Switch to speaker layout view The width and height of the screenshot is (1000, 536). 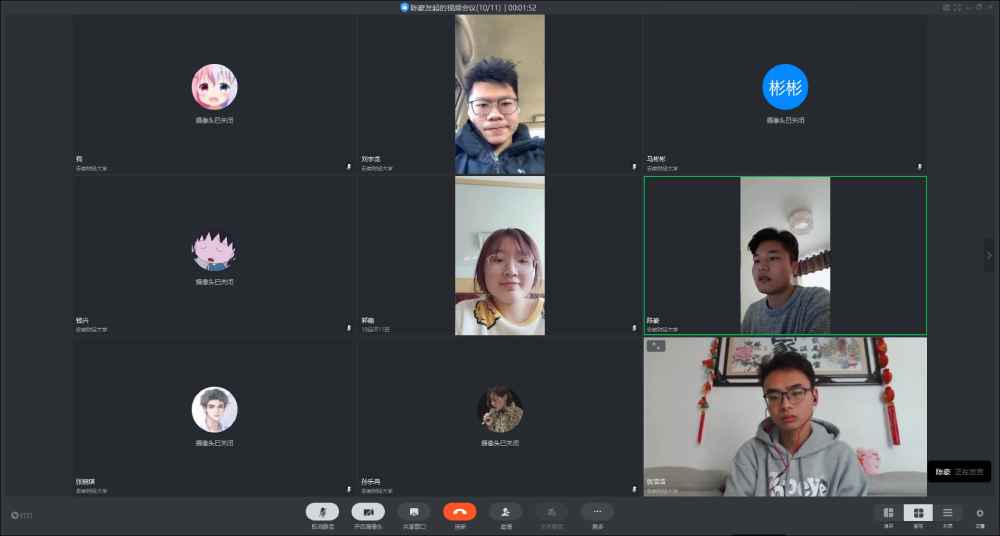888,513
